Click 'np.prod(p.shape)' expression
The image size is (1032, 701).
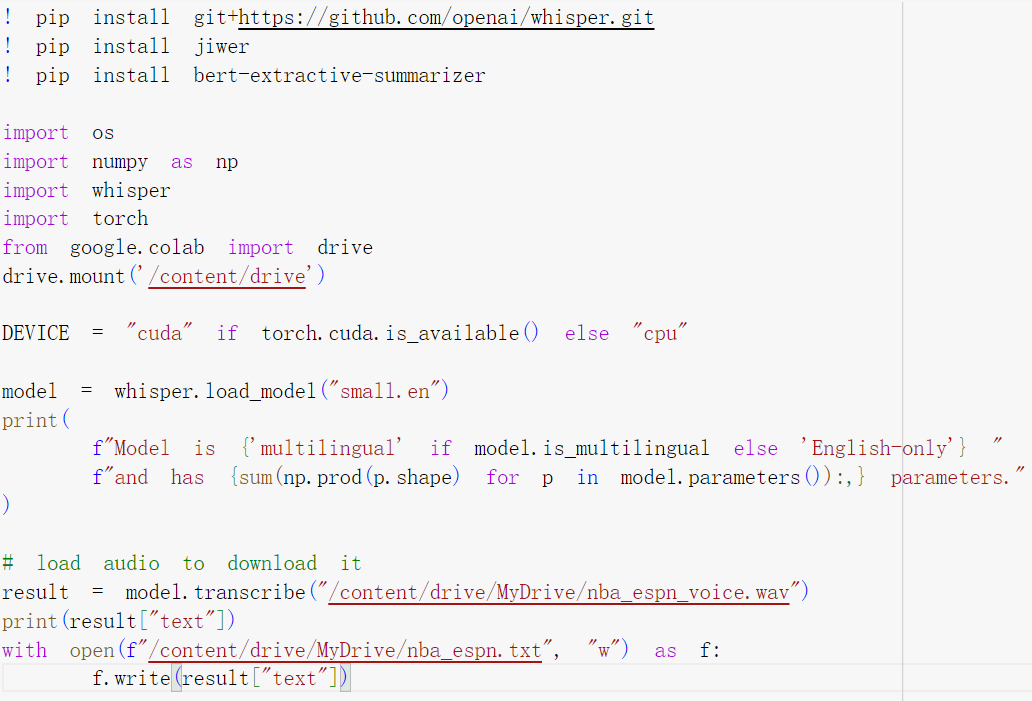(372, 477)
